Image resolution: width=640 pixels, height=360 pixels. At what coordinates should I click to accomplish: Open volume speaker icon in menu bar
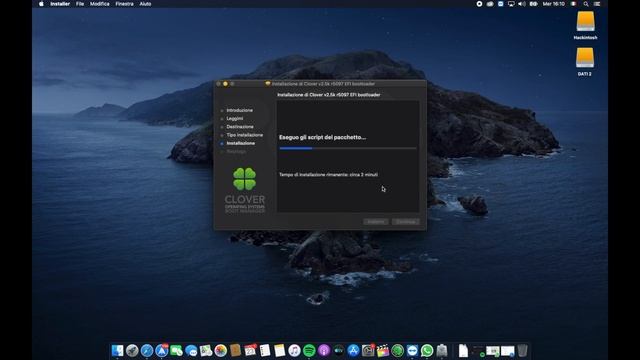522,4
